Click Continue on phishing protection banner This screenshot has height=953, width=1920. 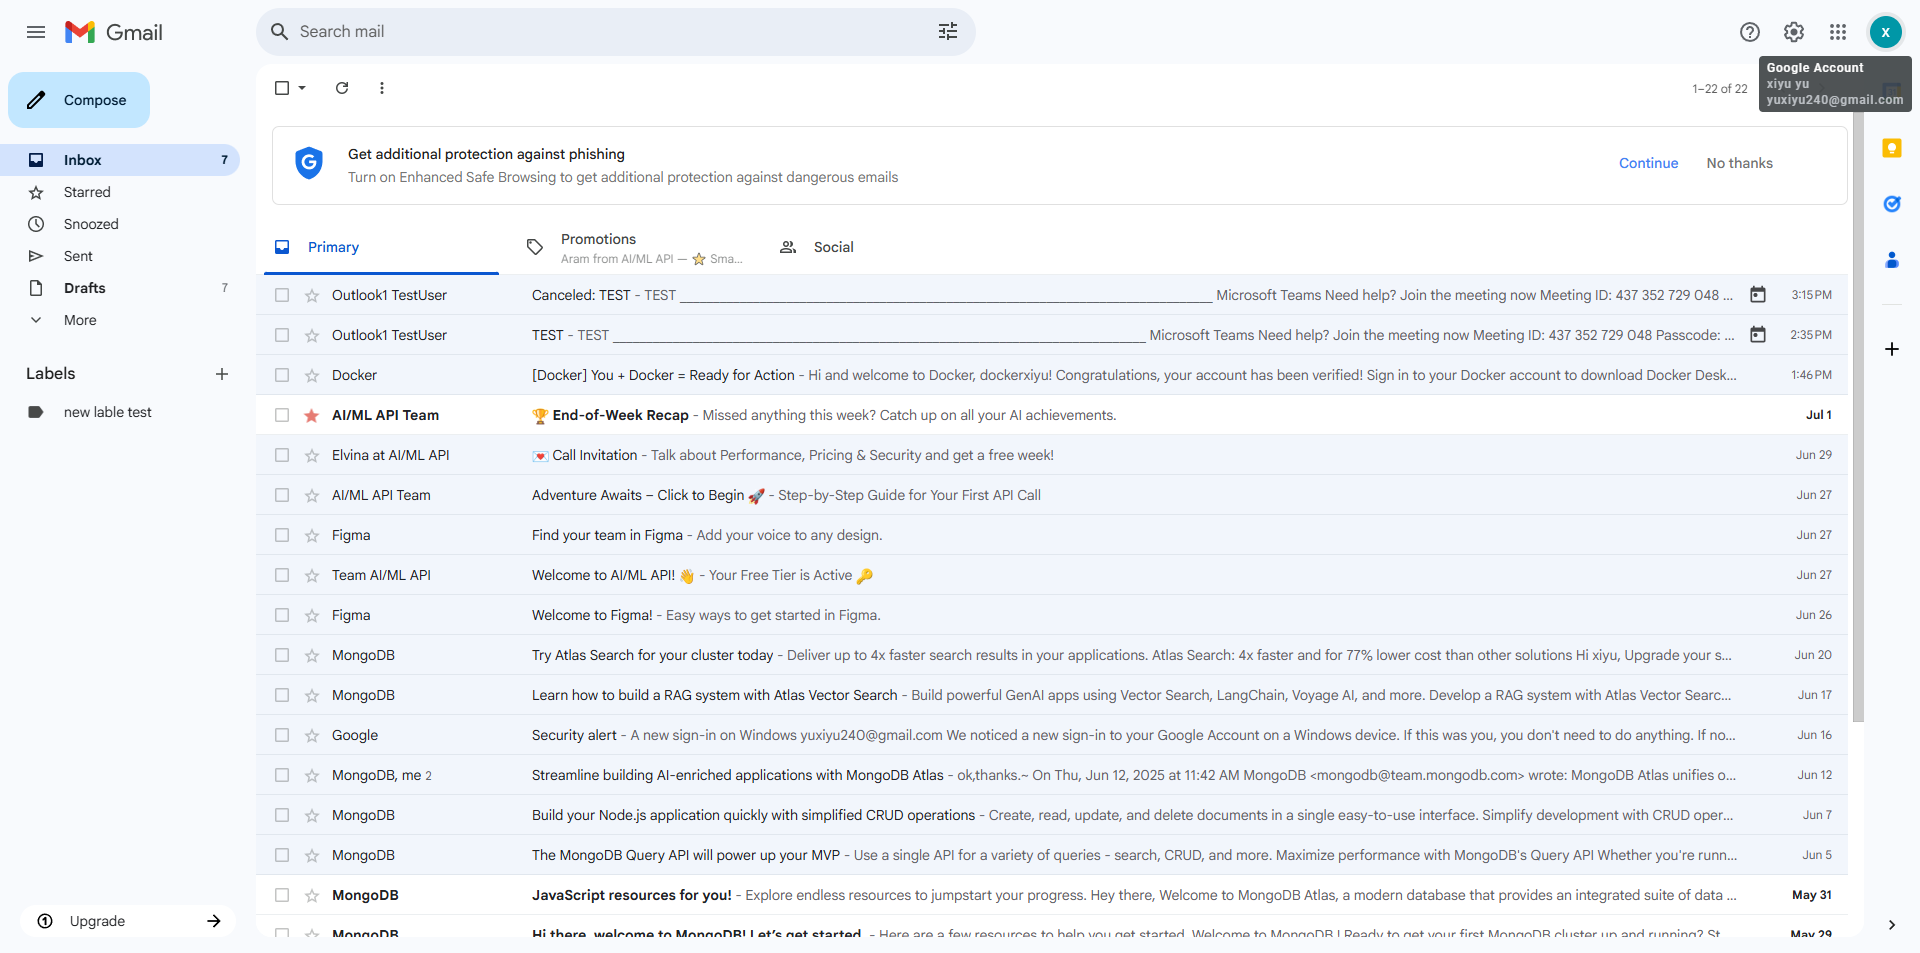1648,163
